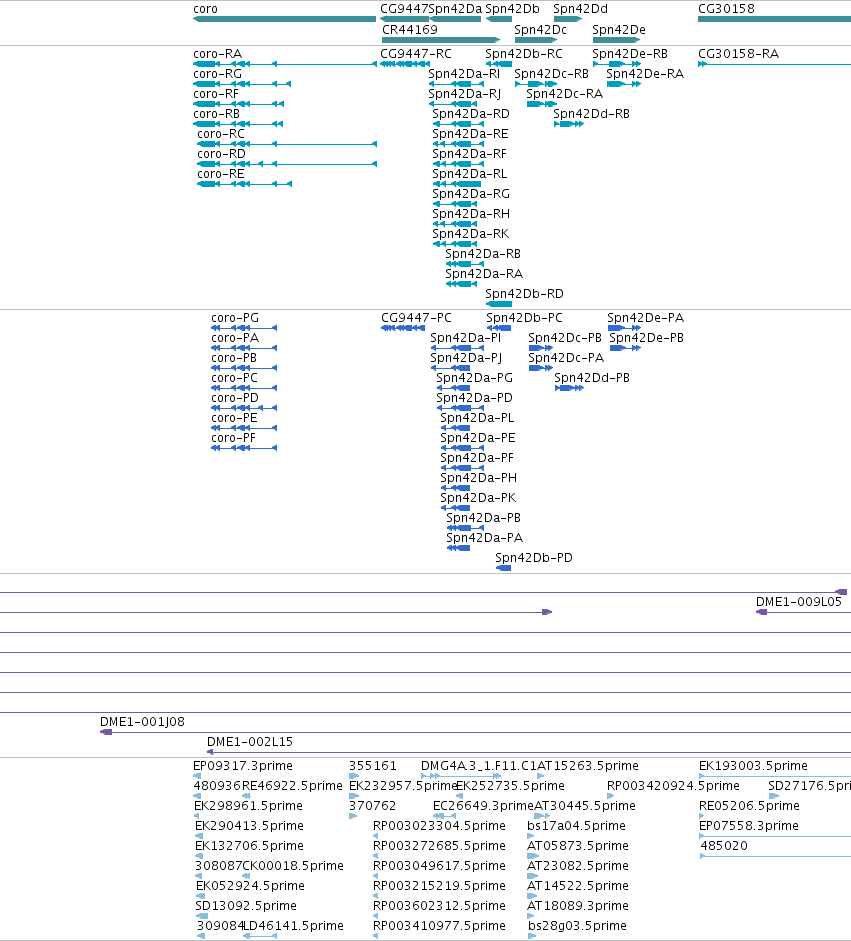This screenshot has width=851, height=941.
Task: Click EST bs17a04.5prime
Action: [x=531, y=836]
